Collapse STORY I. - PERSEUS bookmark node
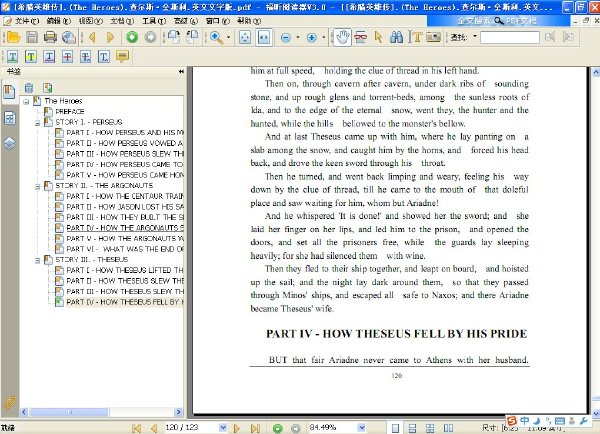This screenshot has width=600, height=434. click(38, 123)
